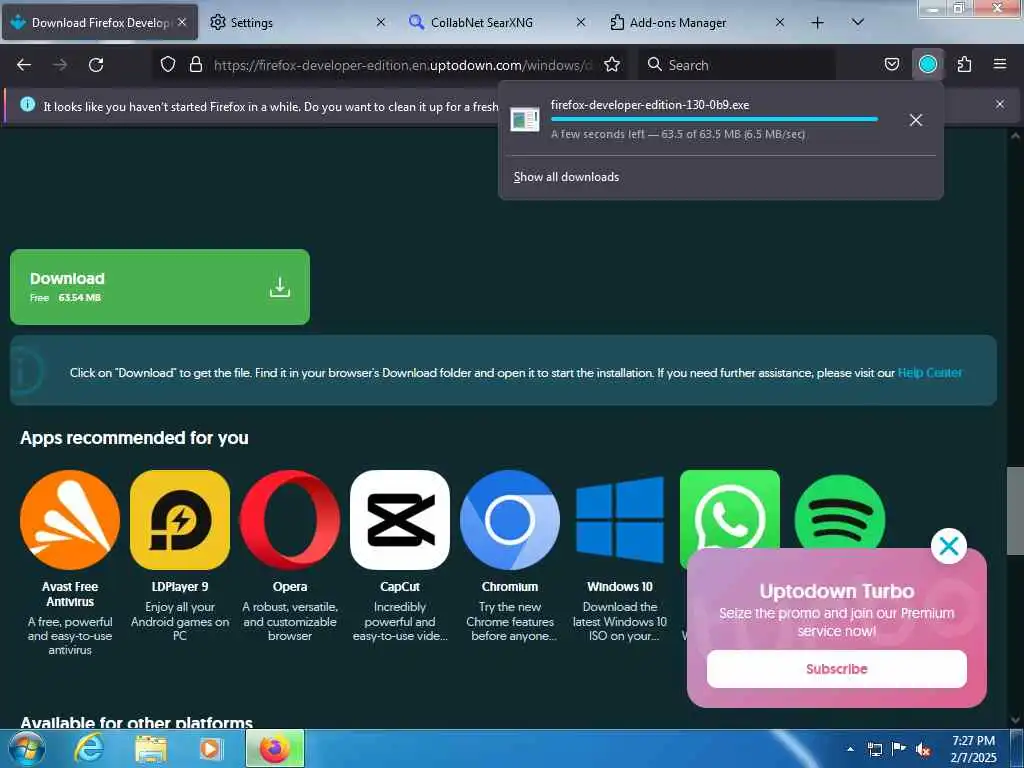Click the Firefox taskbar button
The image size is (1024, 768).
click(275, 748)
